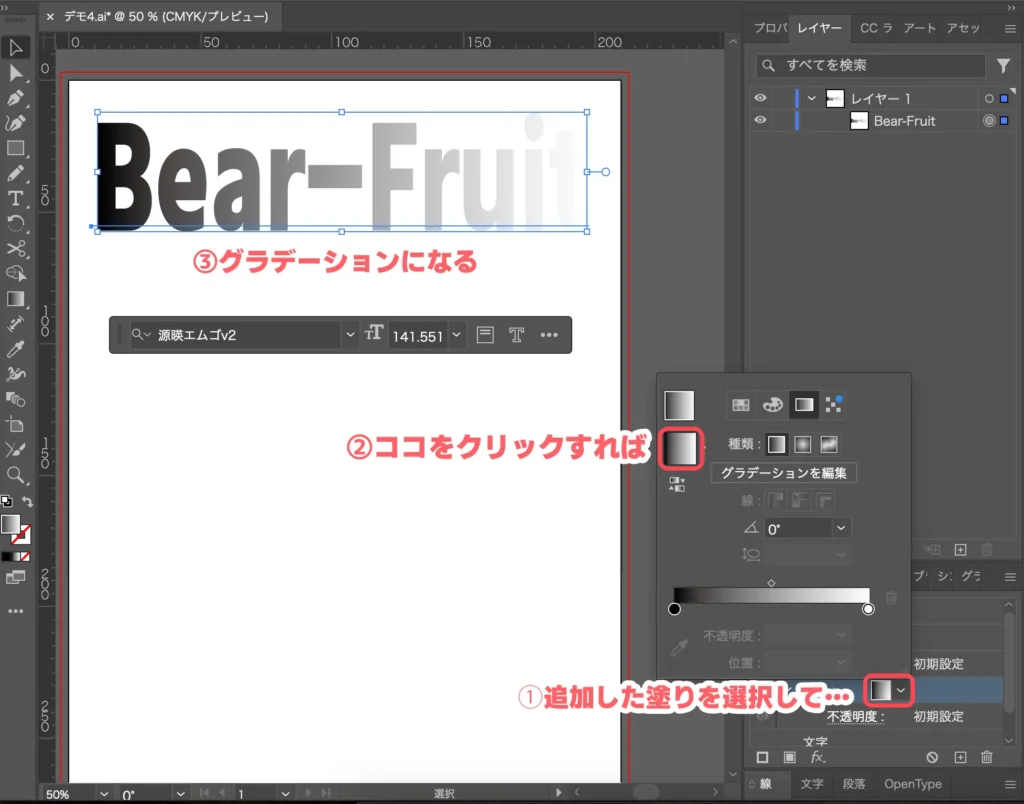Click the new layer button in Layers panel

(x=960, y=549)
